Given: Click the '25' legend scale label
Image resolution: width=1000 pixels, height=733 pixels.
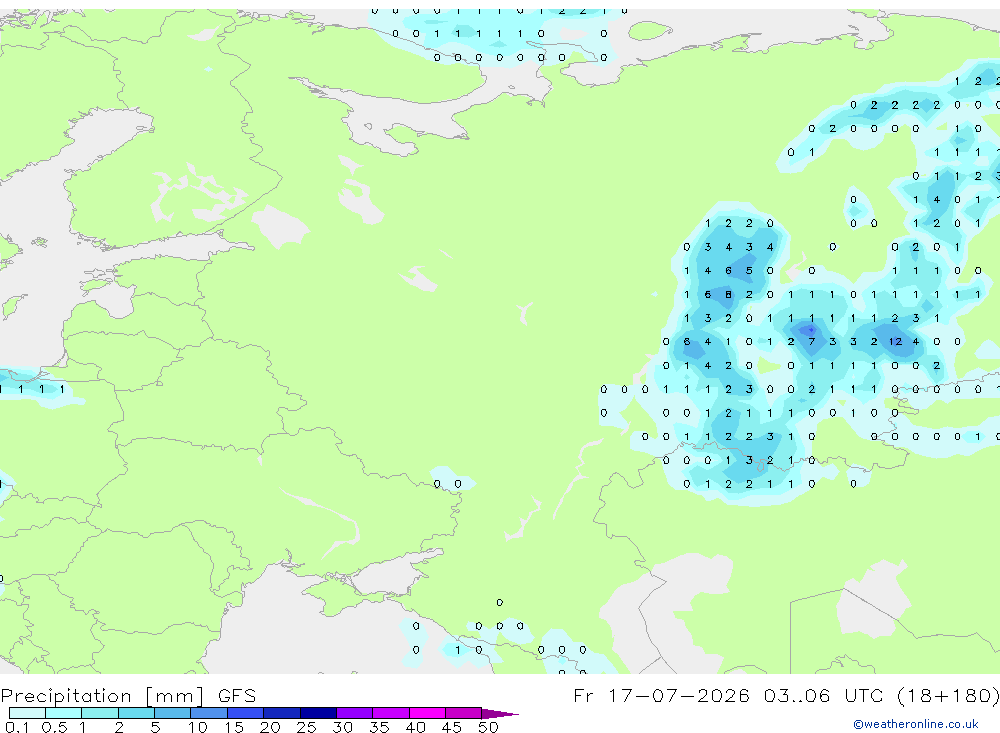Looking at the screenshot, I should [306, 727].
